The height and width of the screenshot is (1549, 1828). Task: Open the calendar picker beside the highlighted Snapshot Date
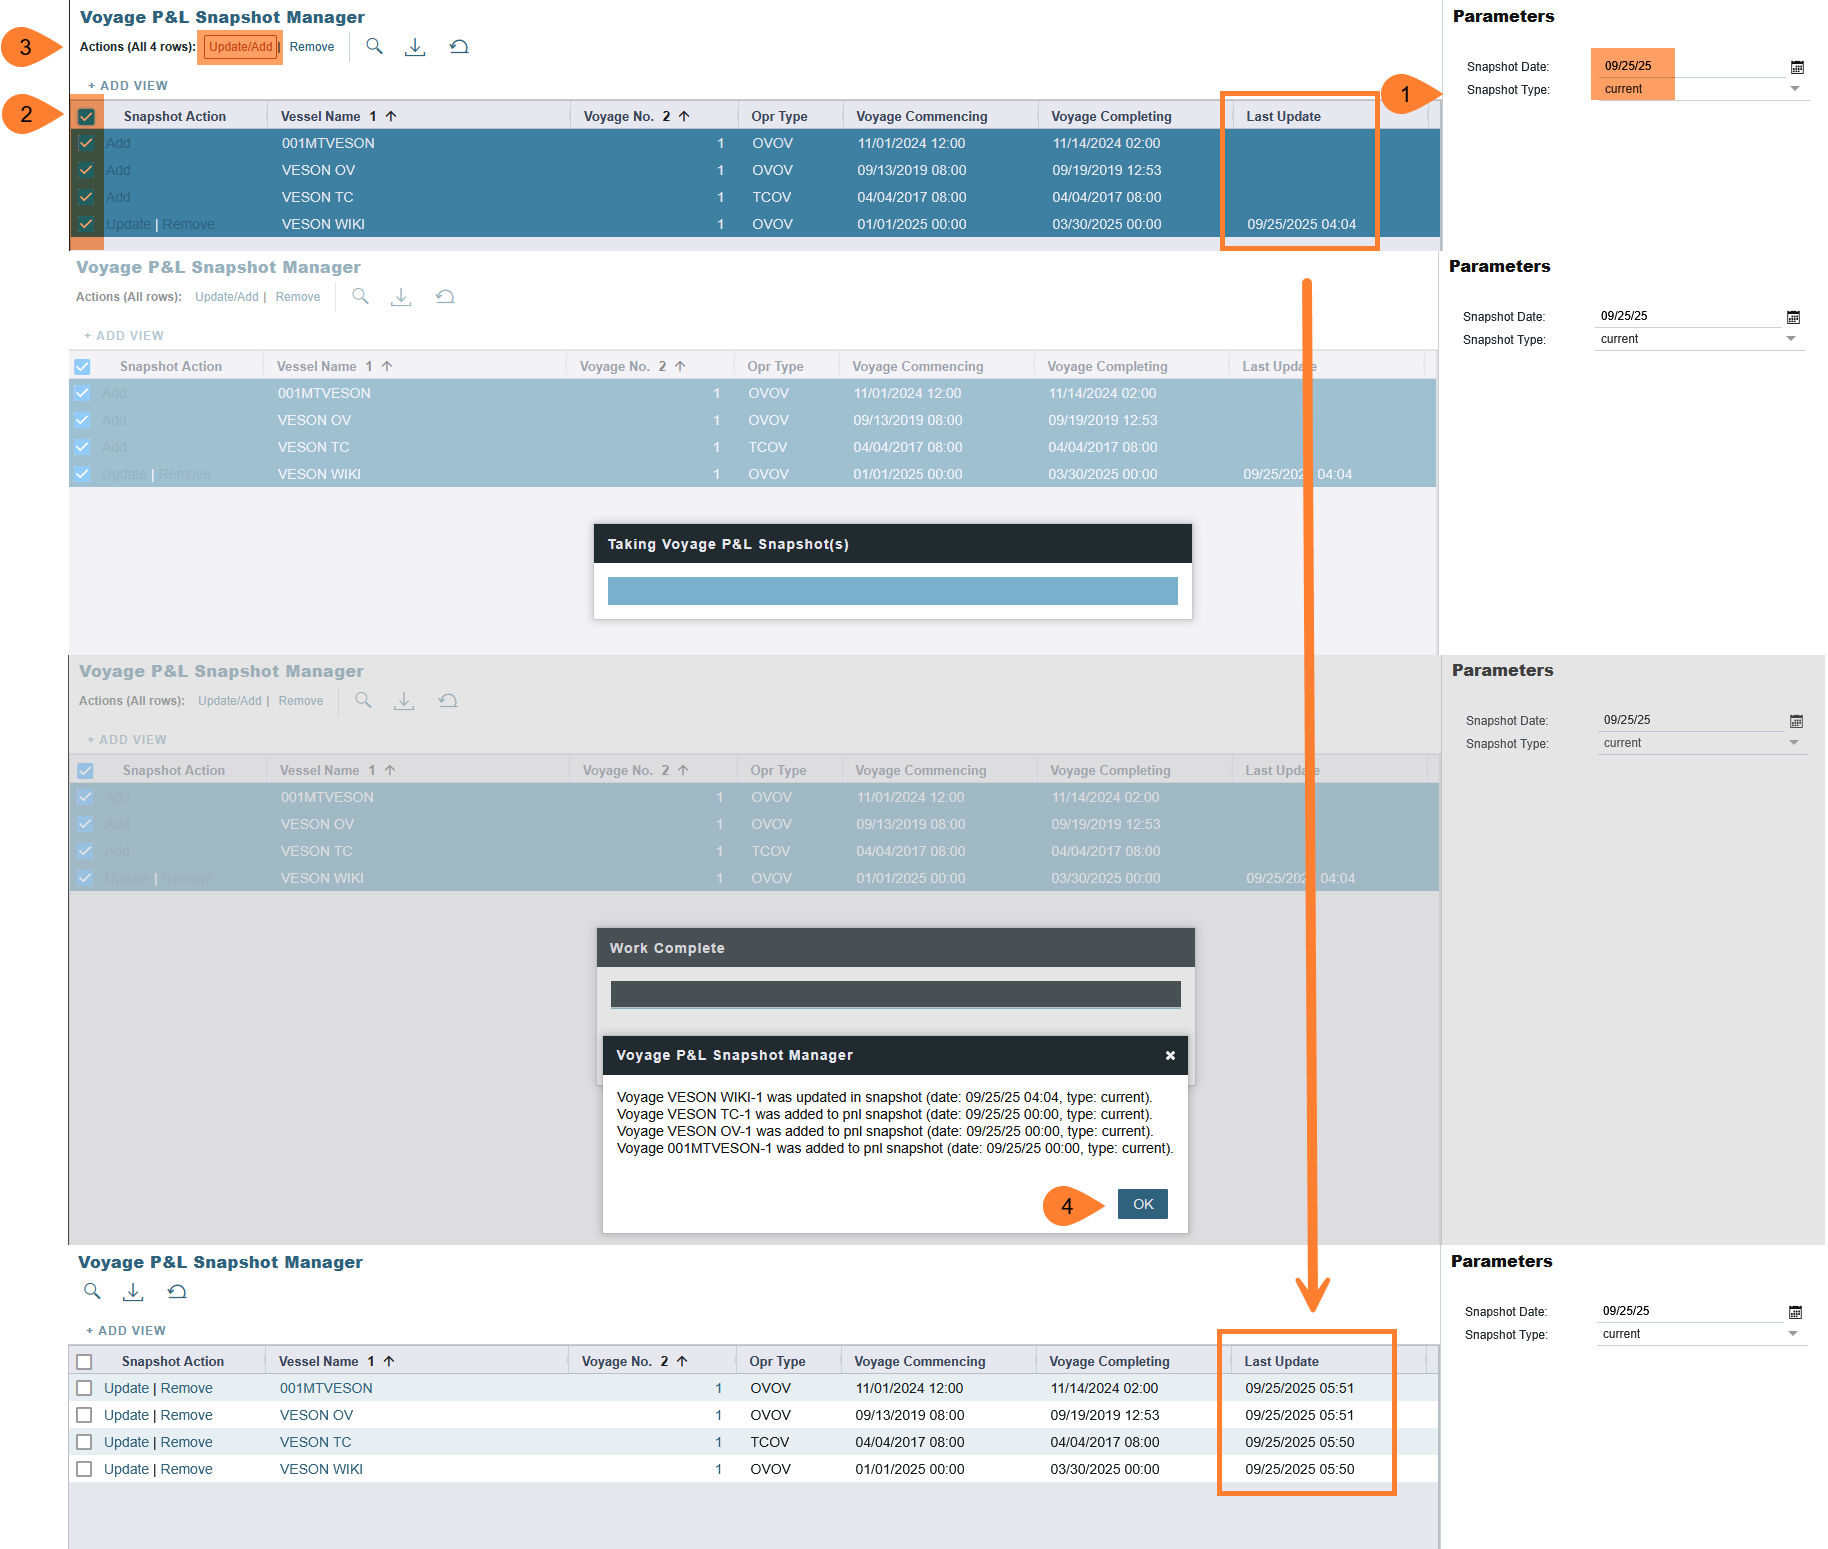coord(1796,67)
